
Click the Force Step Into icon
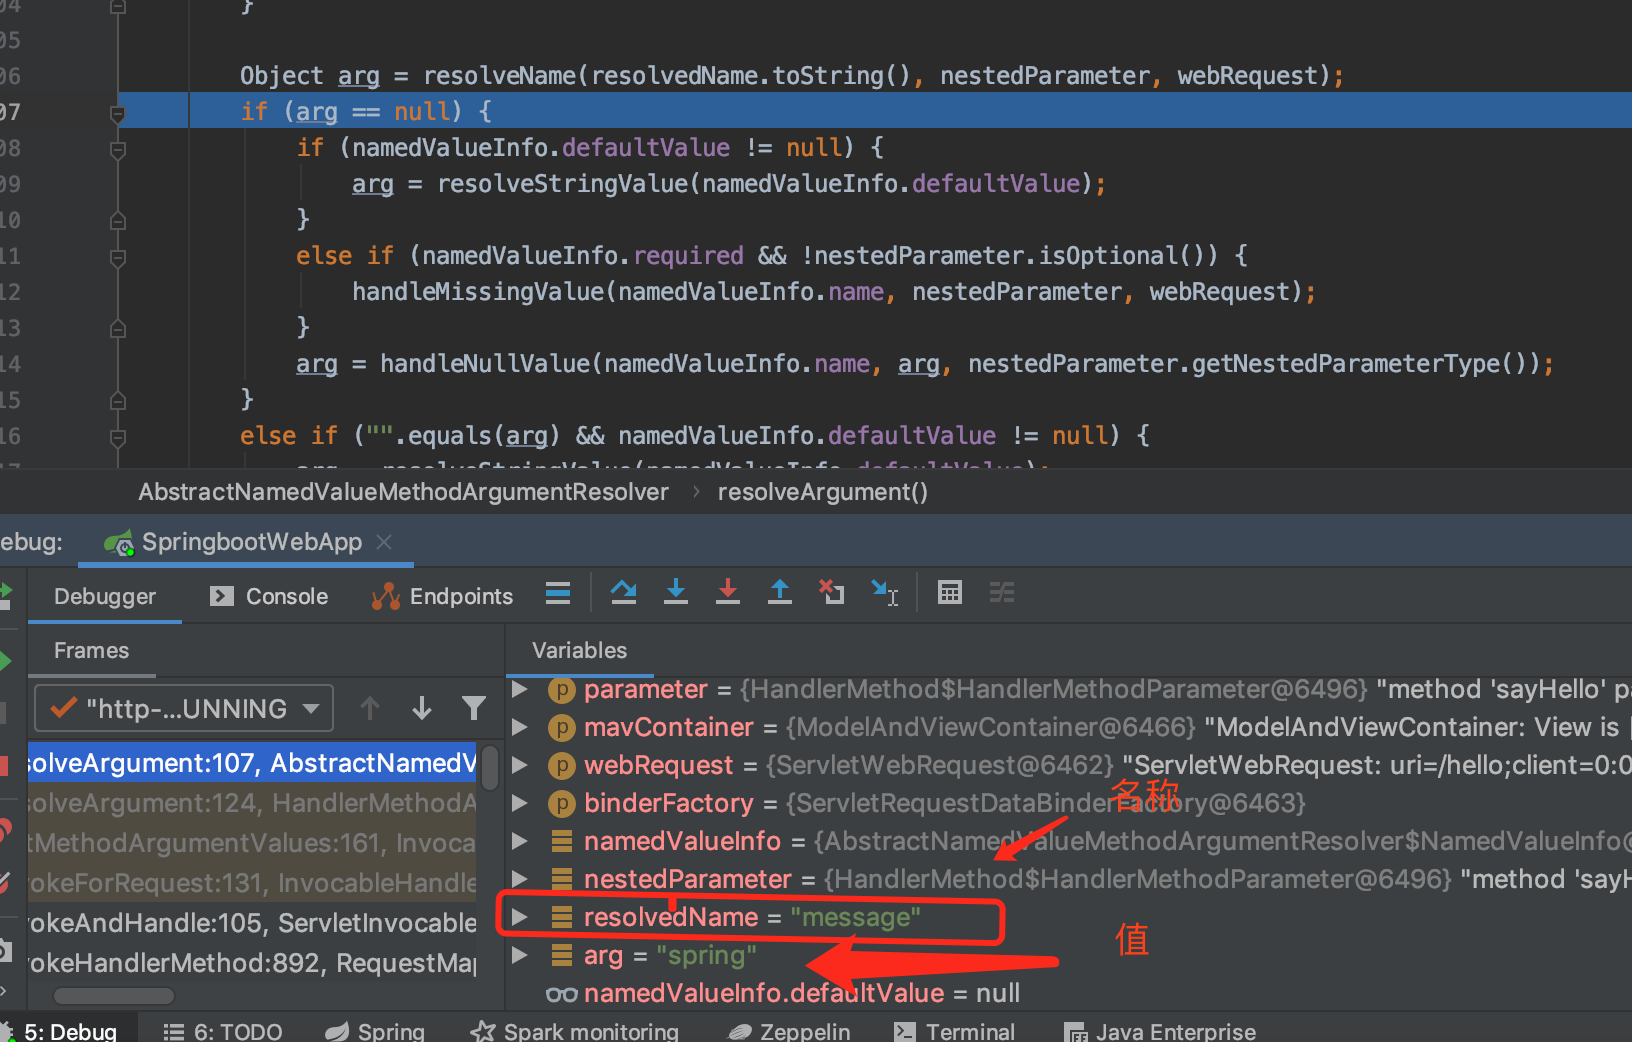click(728, 593)
